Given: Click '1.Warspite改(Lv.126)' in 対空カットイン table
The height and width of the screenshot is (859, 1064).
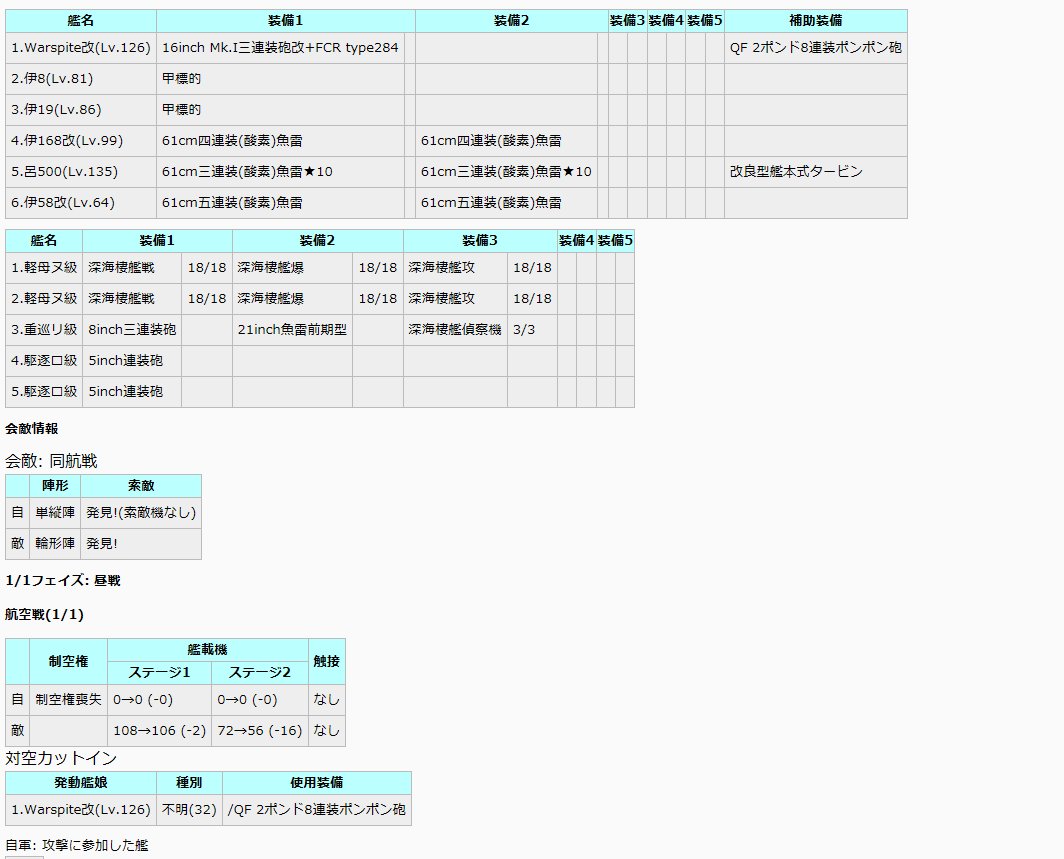Looking at the screenshot, I should coord(81,810).
